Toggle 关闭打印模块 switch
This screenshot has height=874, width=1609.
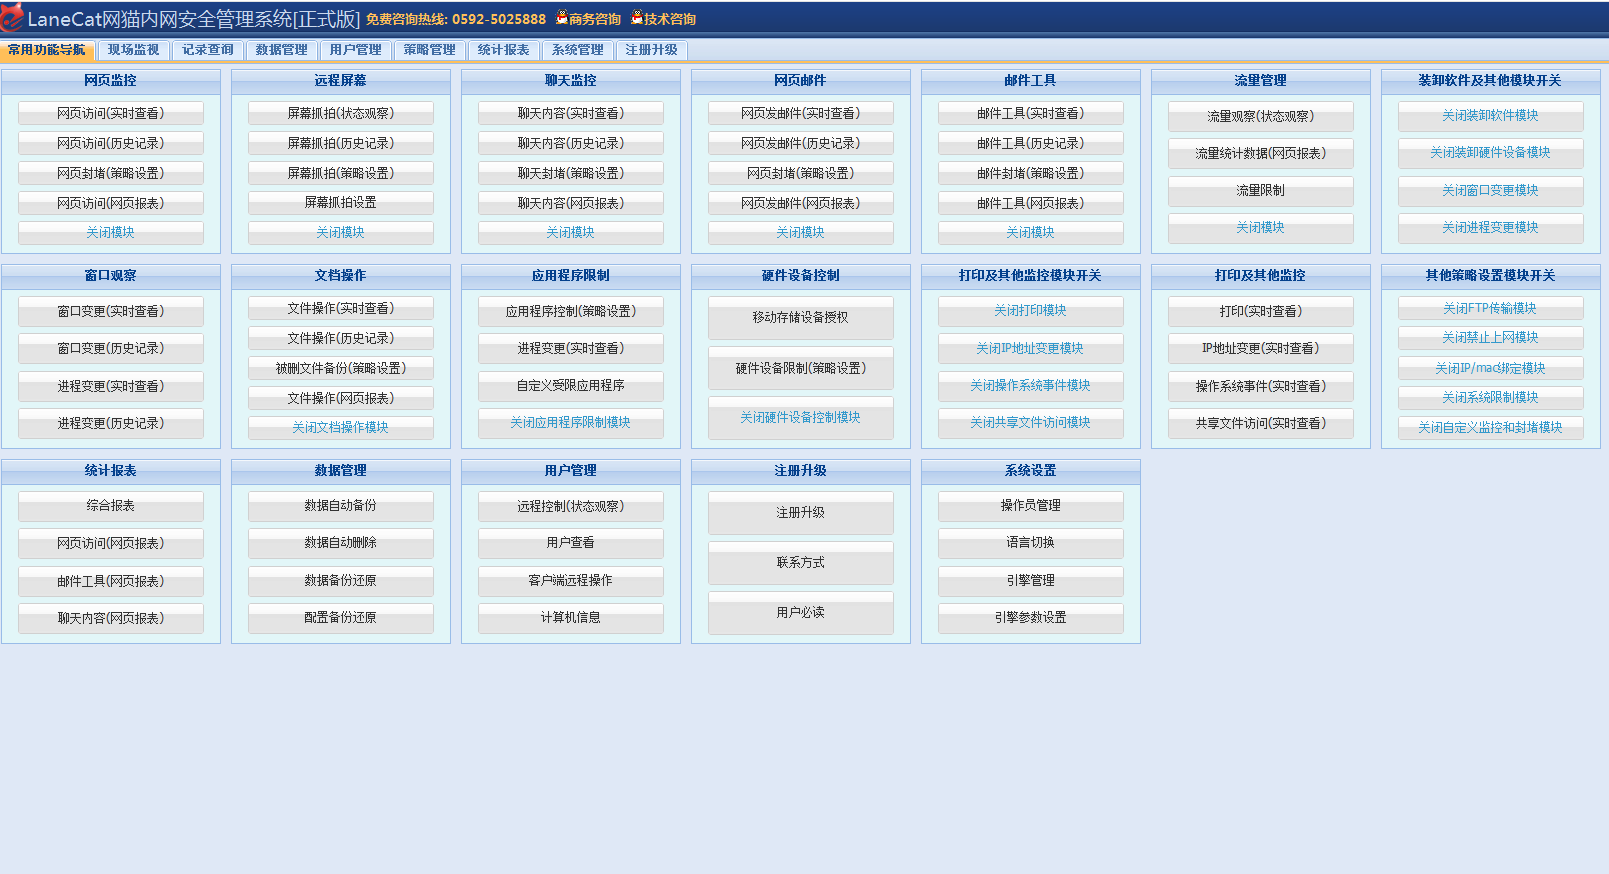[1030, 311]
